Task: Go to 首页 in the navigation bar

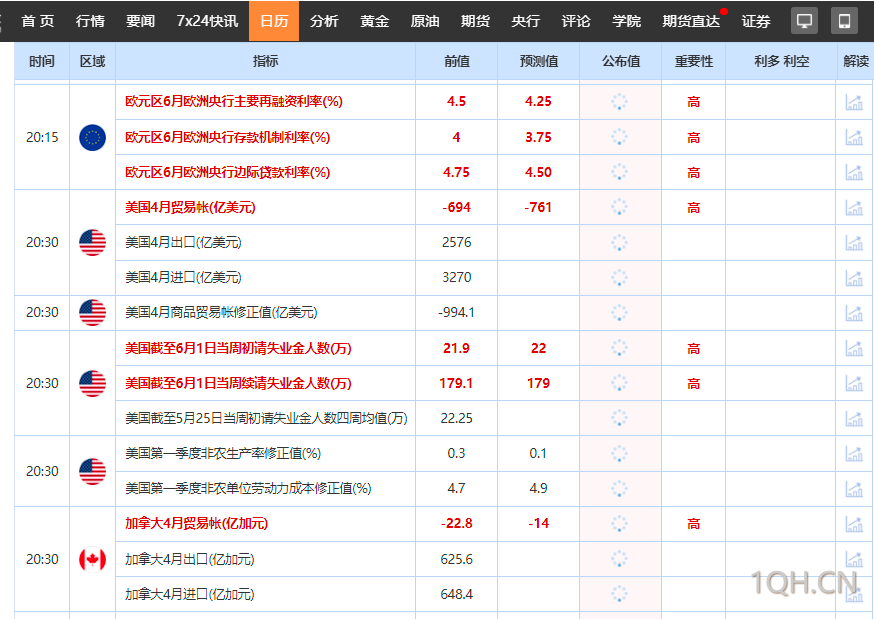Action: pos(38,21)
